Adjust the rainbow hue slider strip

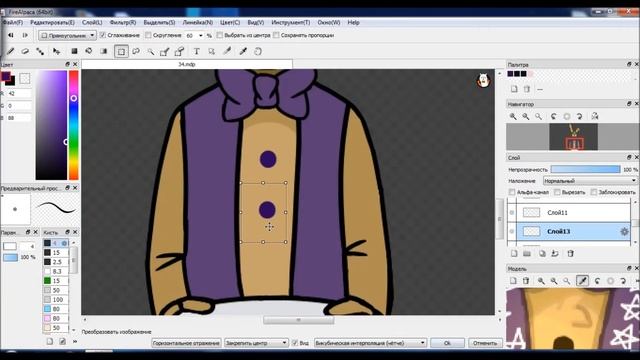73,125
